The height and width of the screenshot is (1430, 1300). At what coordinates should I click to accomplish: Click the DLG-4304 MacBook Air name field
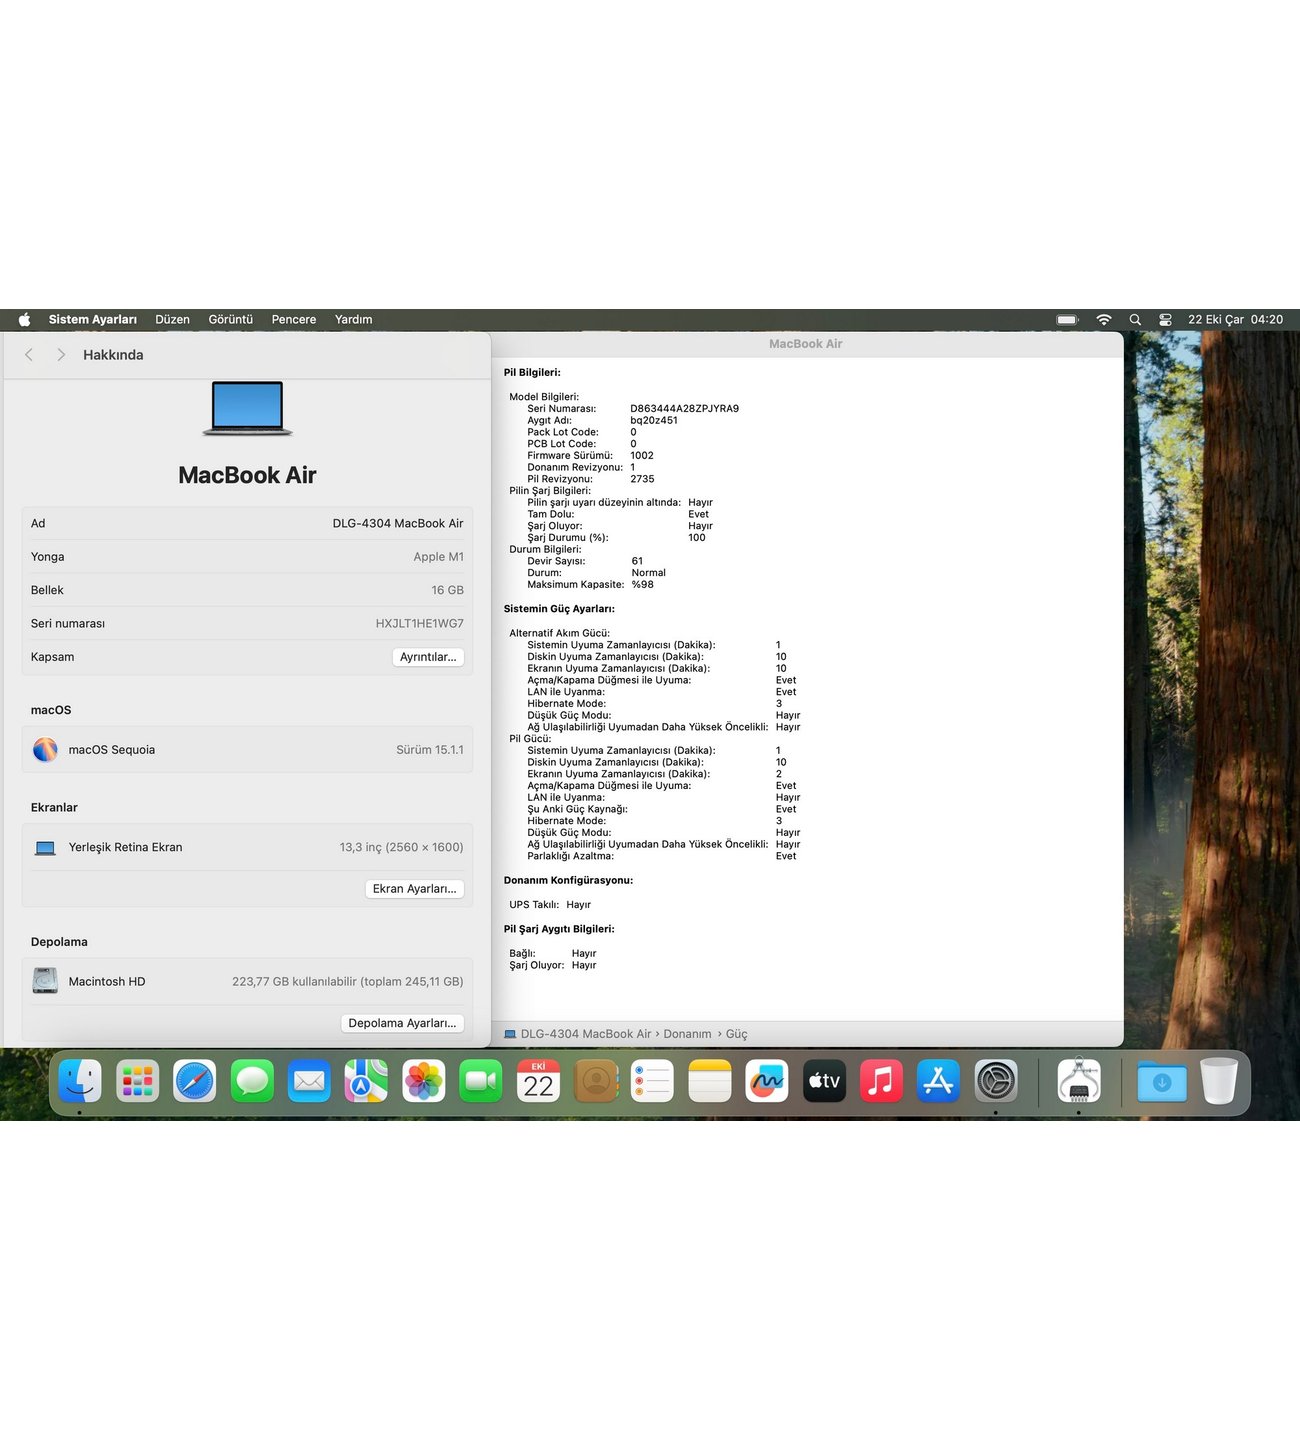coord(398,524)
